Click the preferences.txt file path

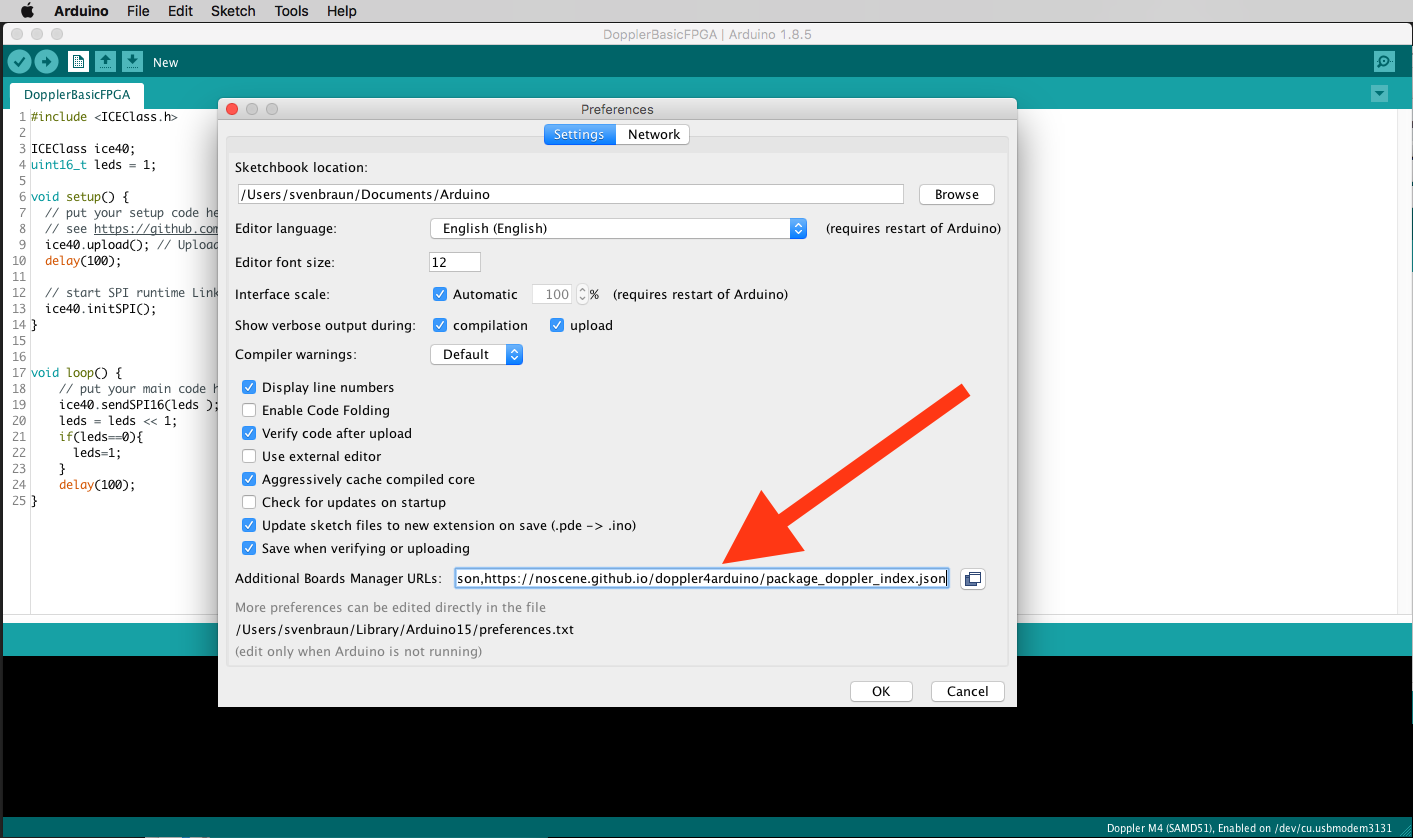pos(404,629)
